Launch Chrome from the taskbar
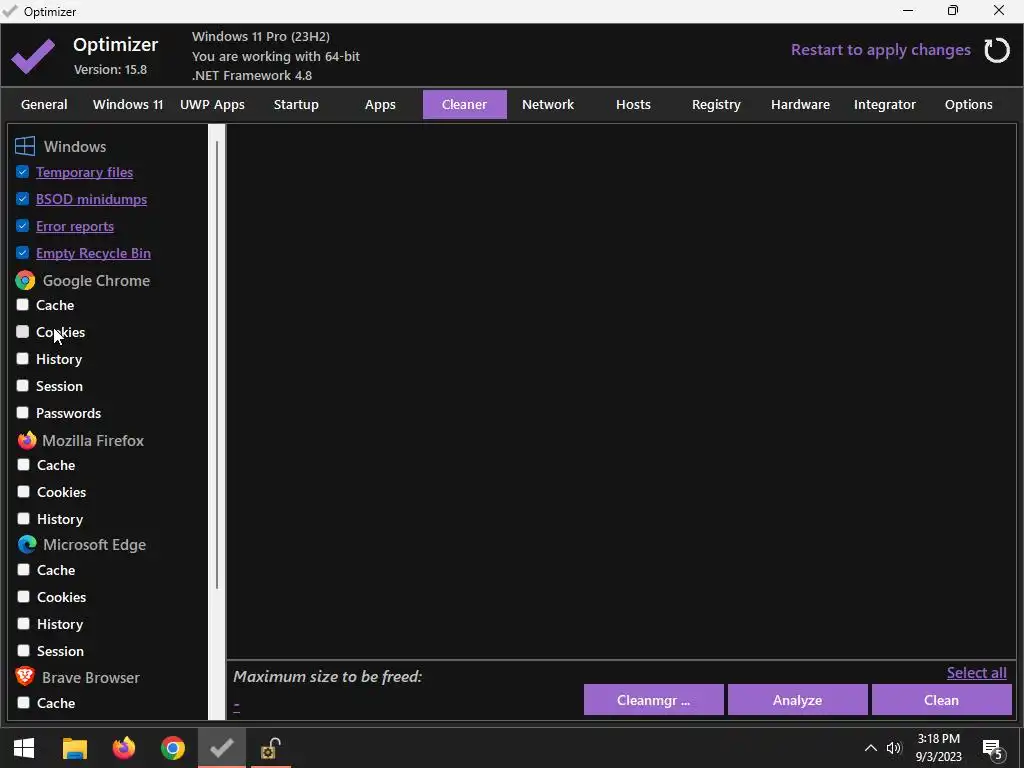The width and height of the screenshot is (1024, 768). pyautogui.click(x=173, y=748)
